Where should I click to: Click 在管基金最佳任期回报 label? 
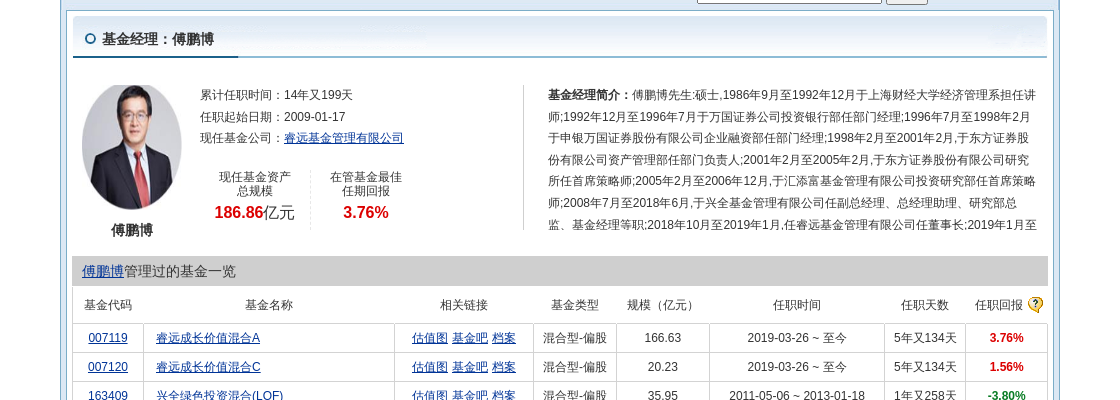(366, 184)
